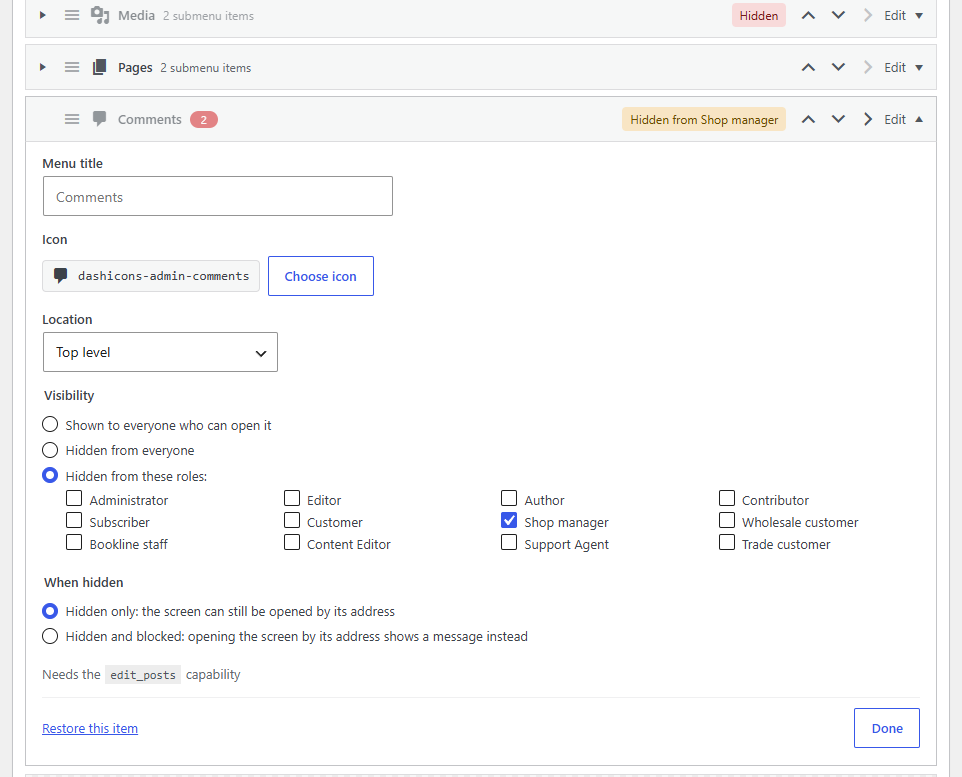Click the Hidden from Shop manager badge
Viewport: 962px width, 777px height.
(x=704, y=120)
